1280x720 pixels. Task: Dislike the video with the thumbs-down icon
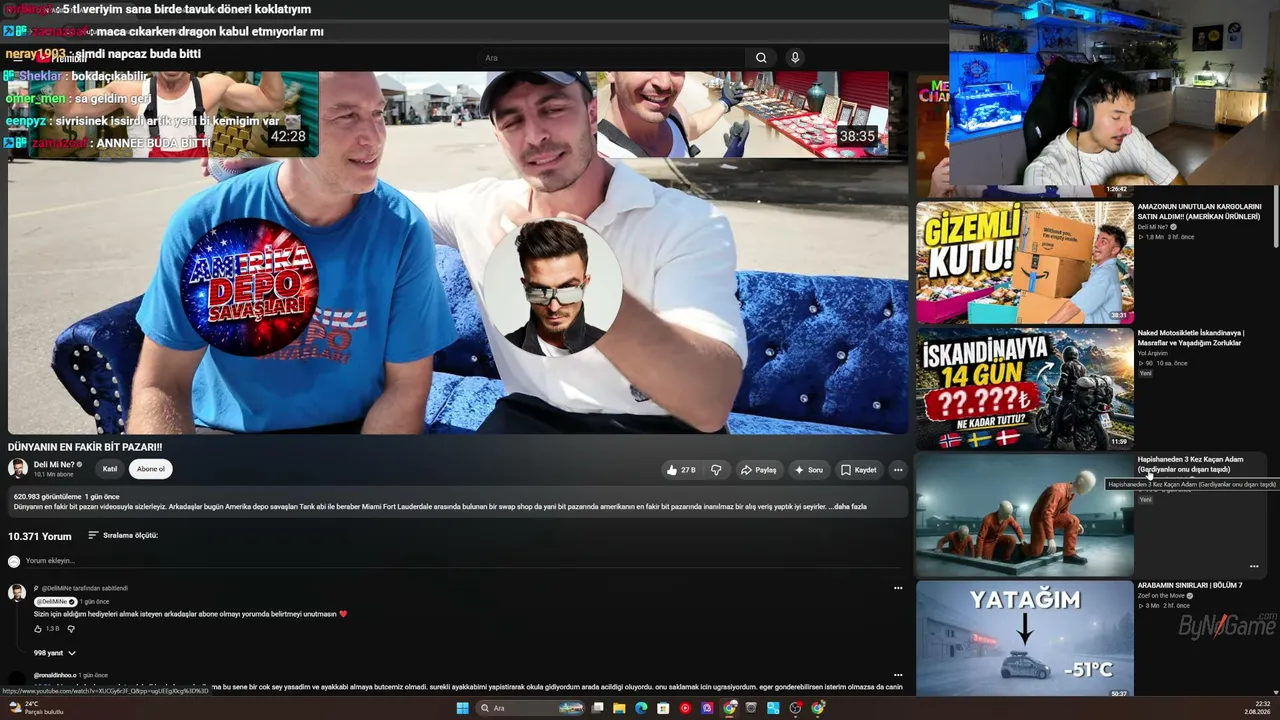(716, 470)
